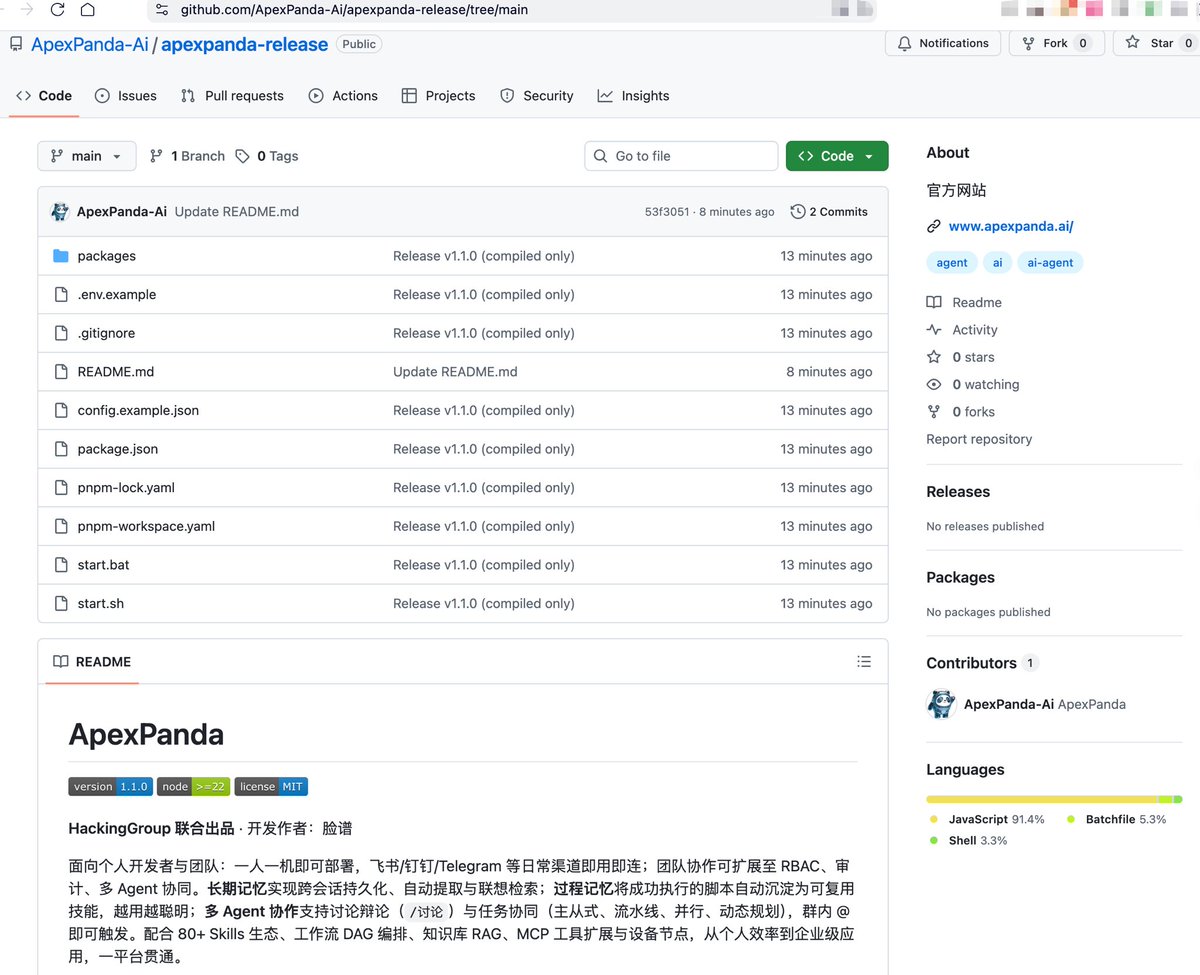Open the Actions tab
The height and width of the screenshot is (975, 1200).
343,95
